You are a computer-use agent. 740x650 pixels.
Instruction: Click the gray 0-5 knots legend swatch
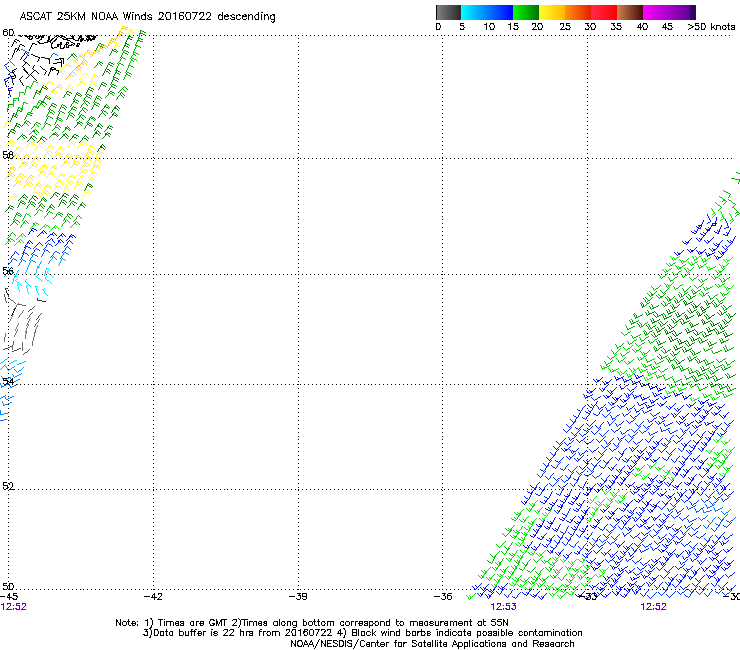point(448,12)
